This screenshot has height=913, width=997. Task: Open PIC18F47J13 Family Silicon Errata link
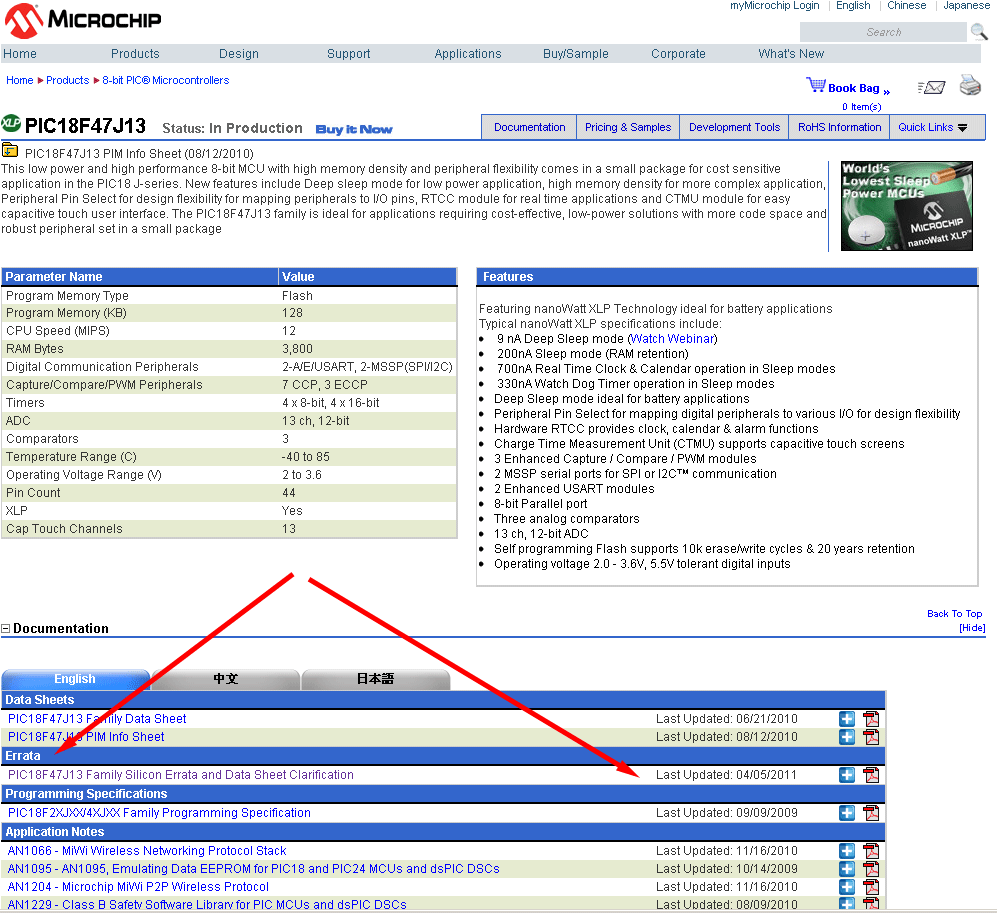(x=181, y=775)
